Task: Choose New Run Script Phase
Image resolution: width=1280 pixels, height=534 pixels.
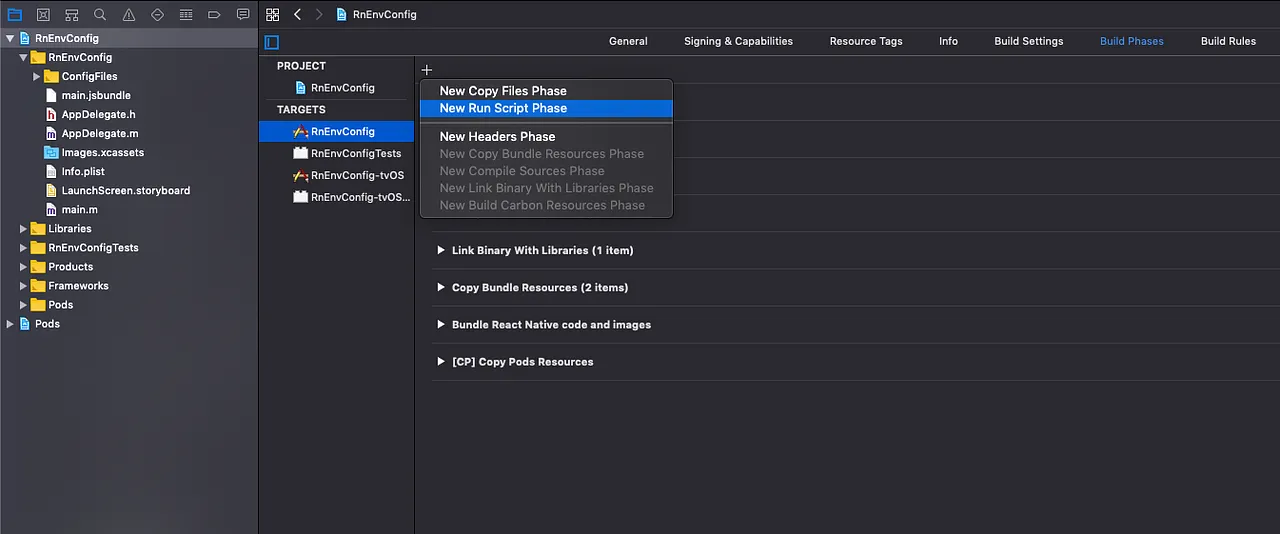Action: (x=546, y=108)
